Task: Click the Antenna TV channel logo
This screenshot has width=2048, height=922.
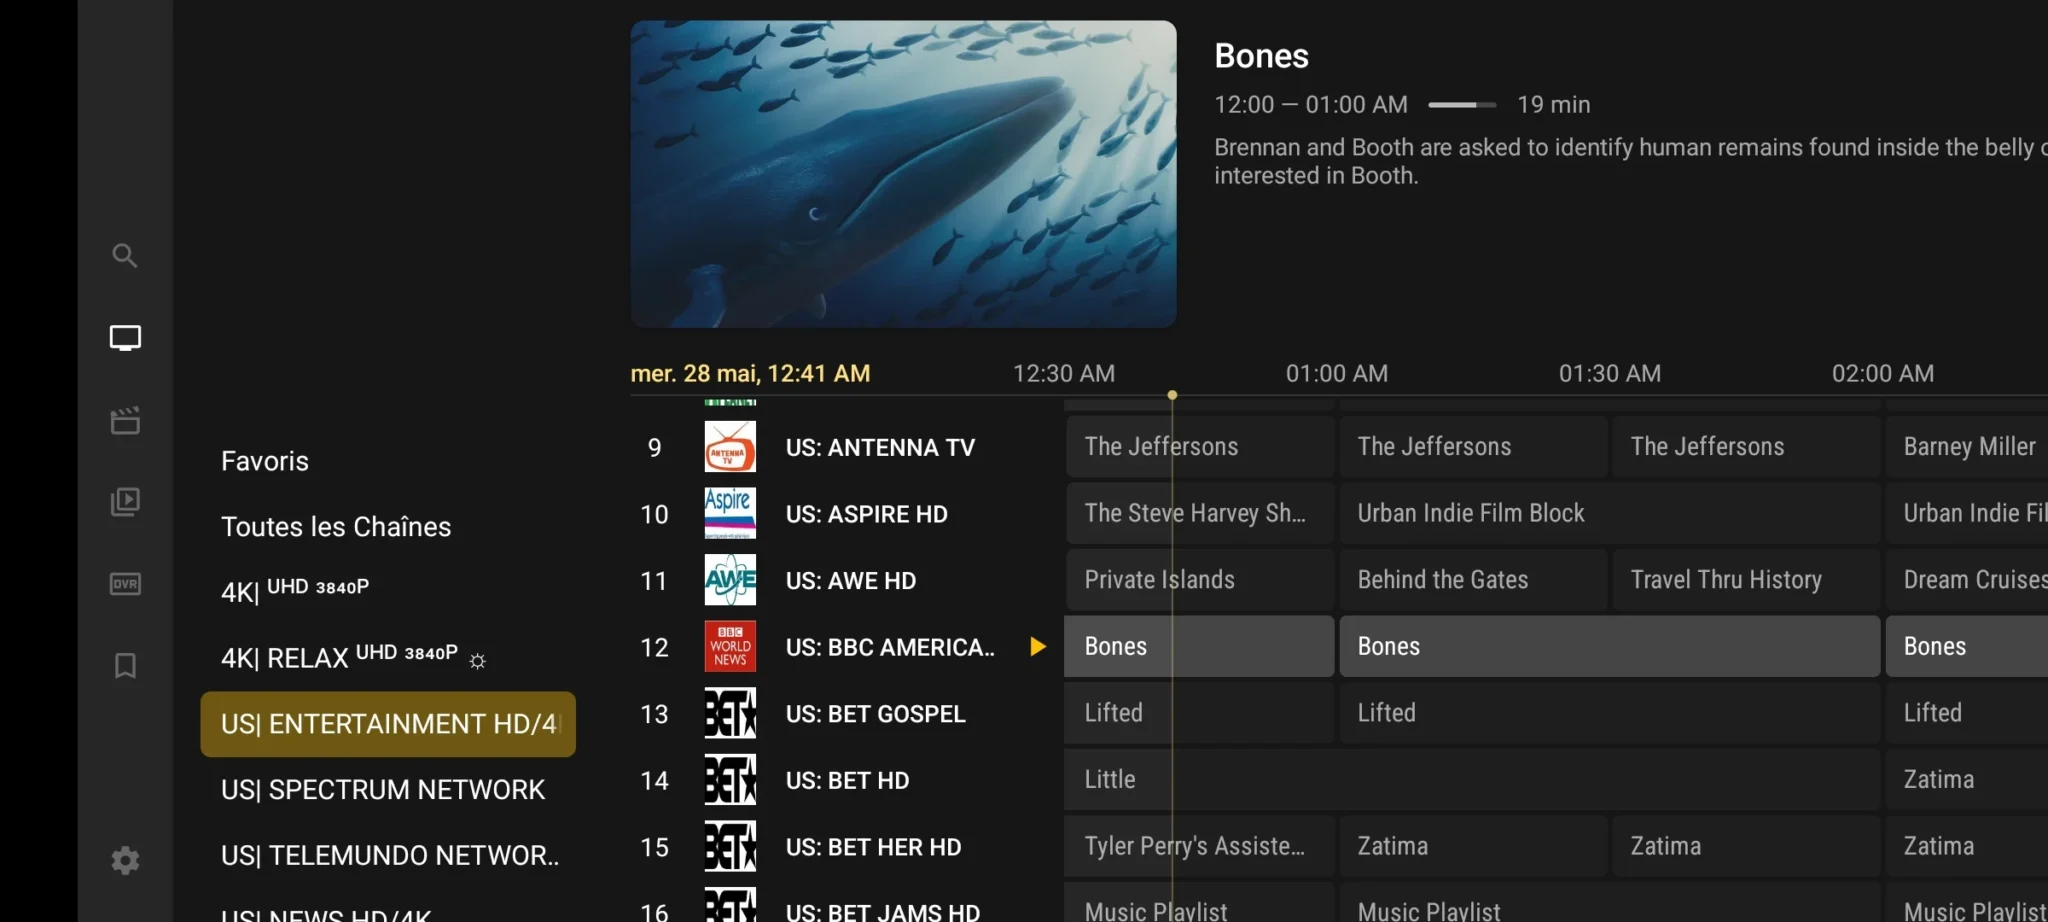Action: (730, 447)
